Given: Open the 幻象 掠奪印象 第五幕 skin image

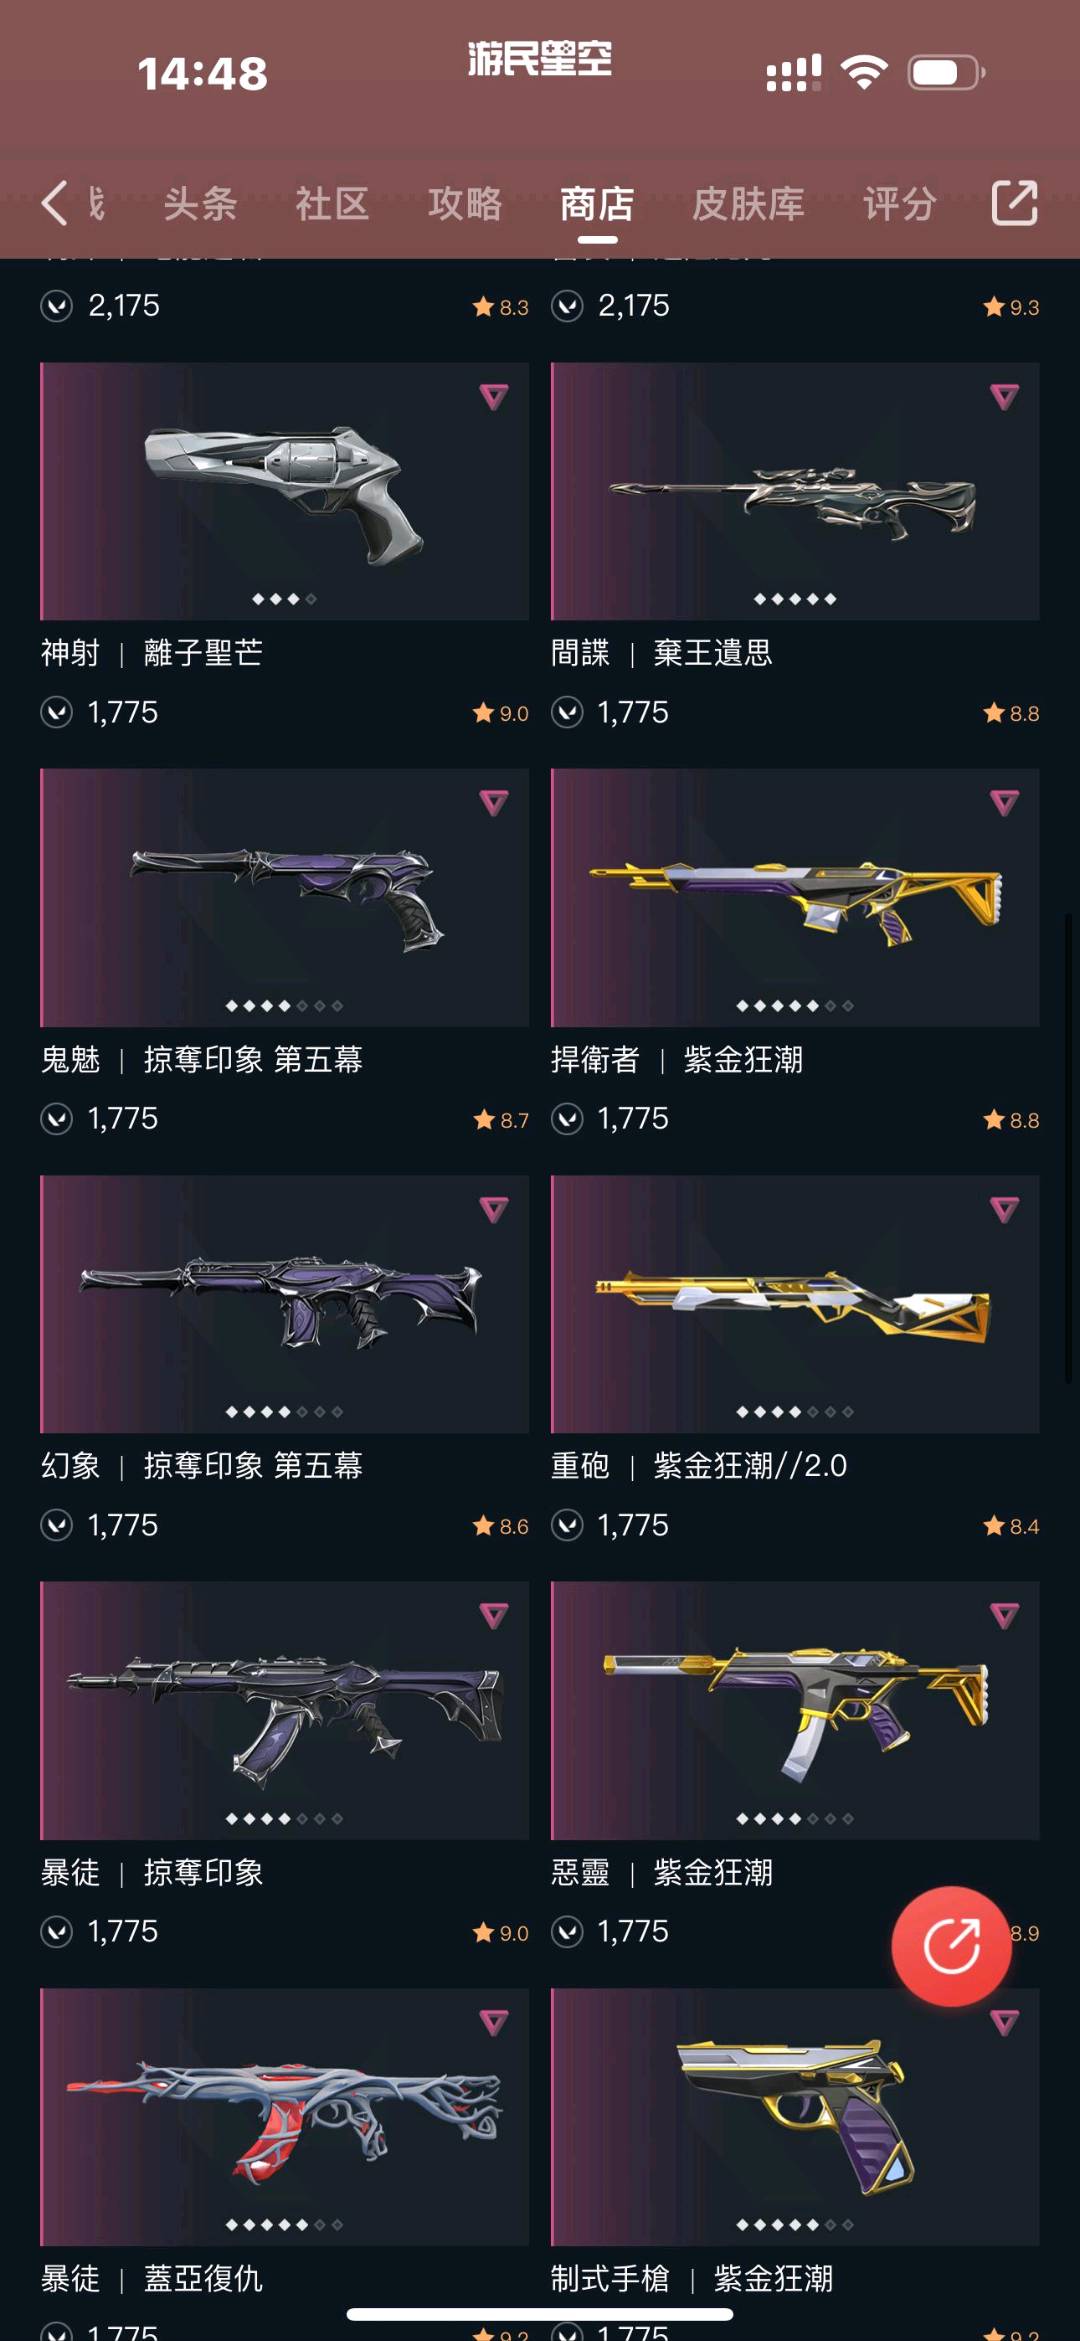Looking at the screenshot, I should tap(284, 1304).
